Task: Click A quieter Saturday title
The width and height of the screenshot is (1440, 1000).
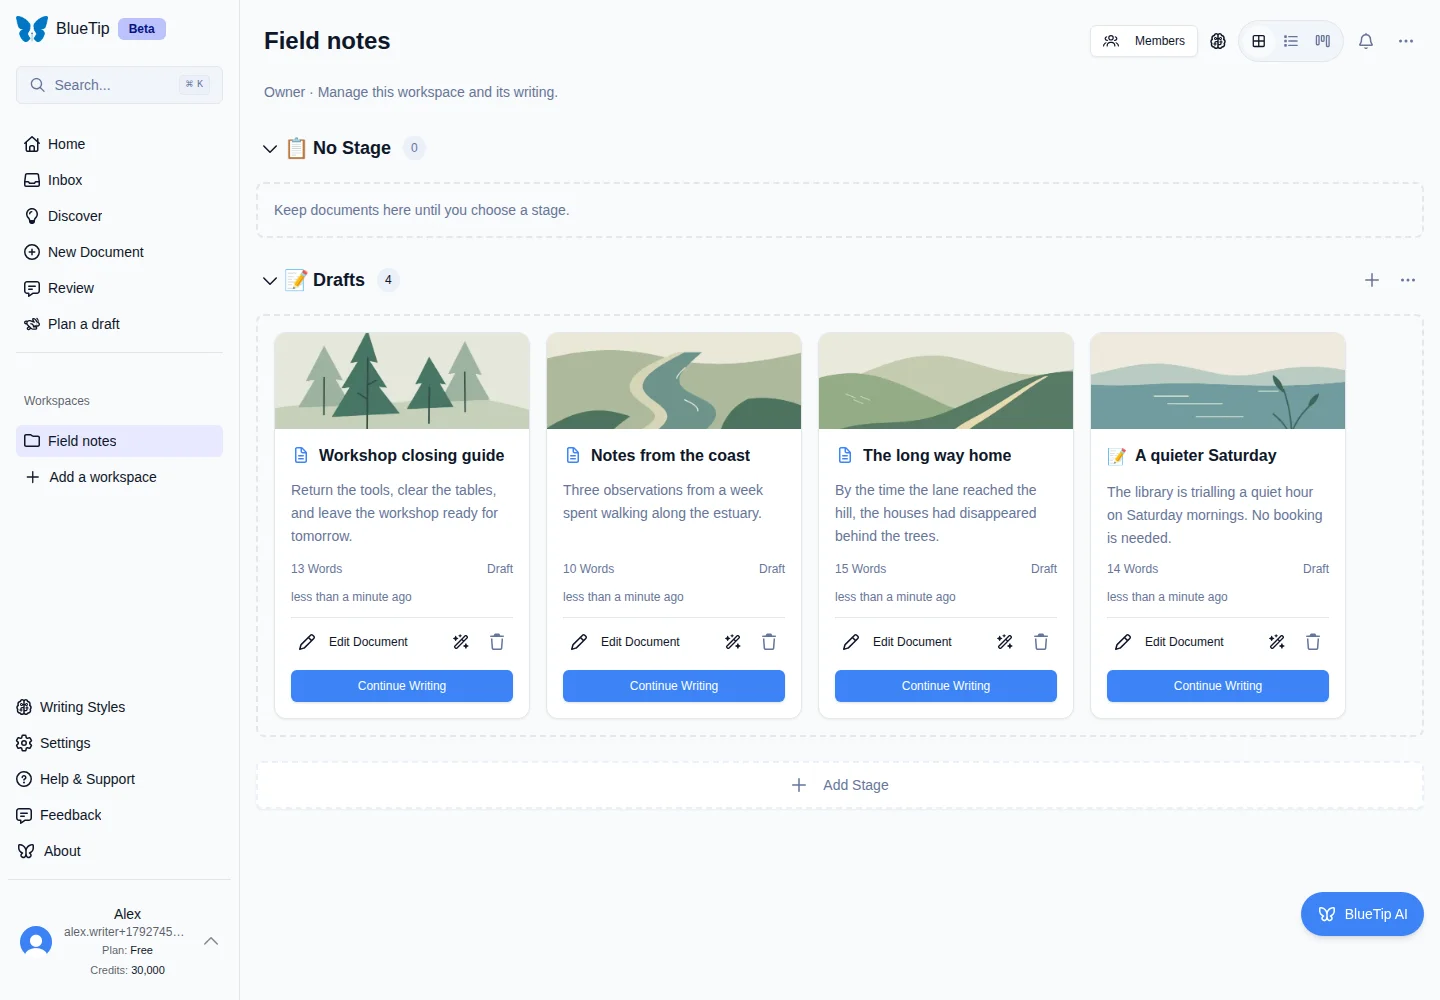Action: [1206, 455]
